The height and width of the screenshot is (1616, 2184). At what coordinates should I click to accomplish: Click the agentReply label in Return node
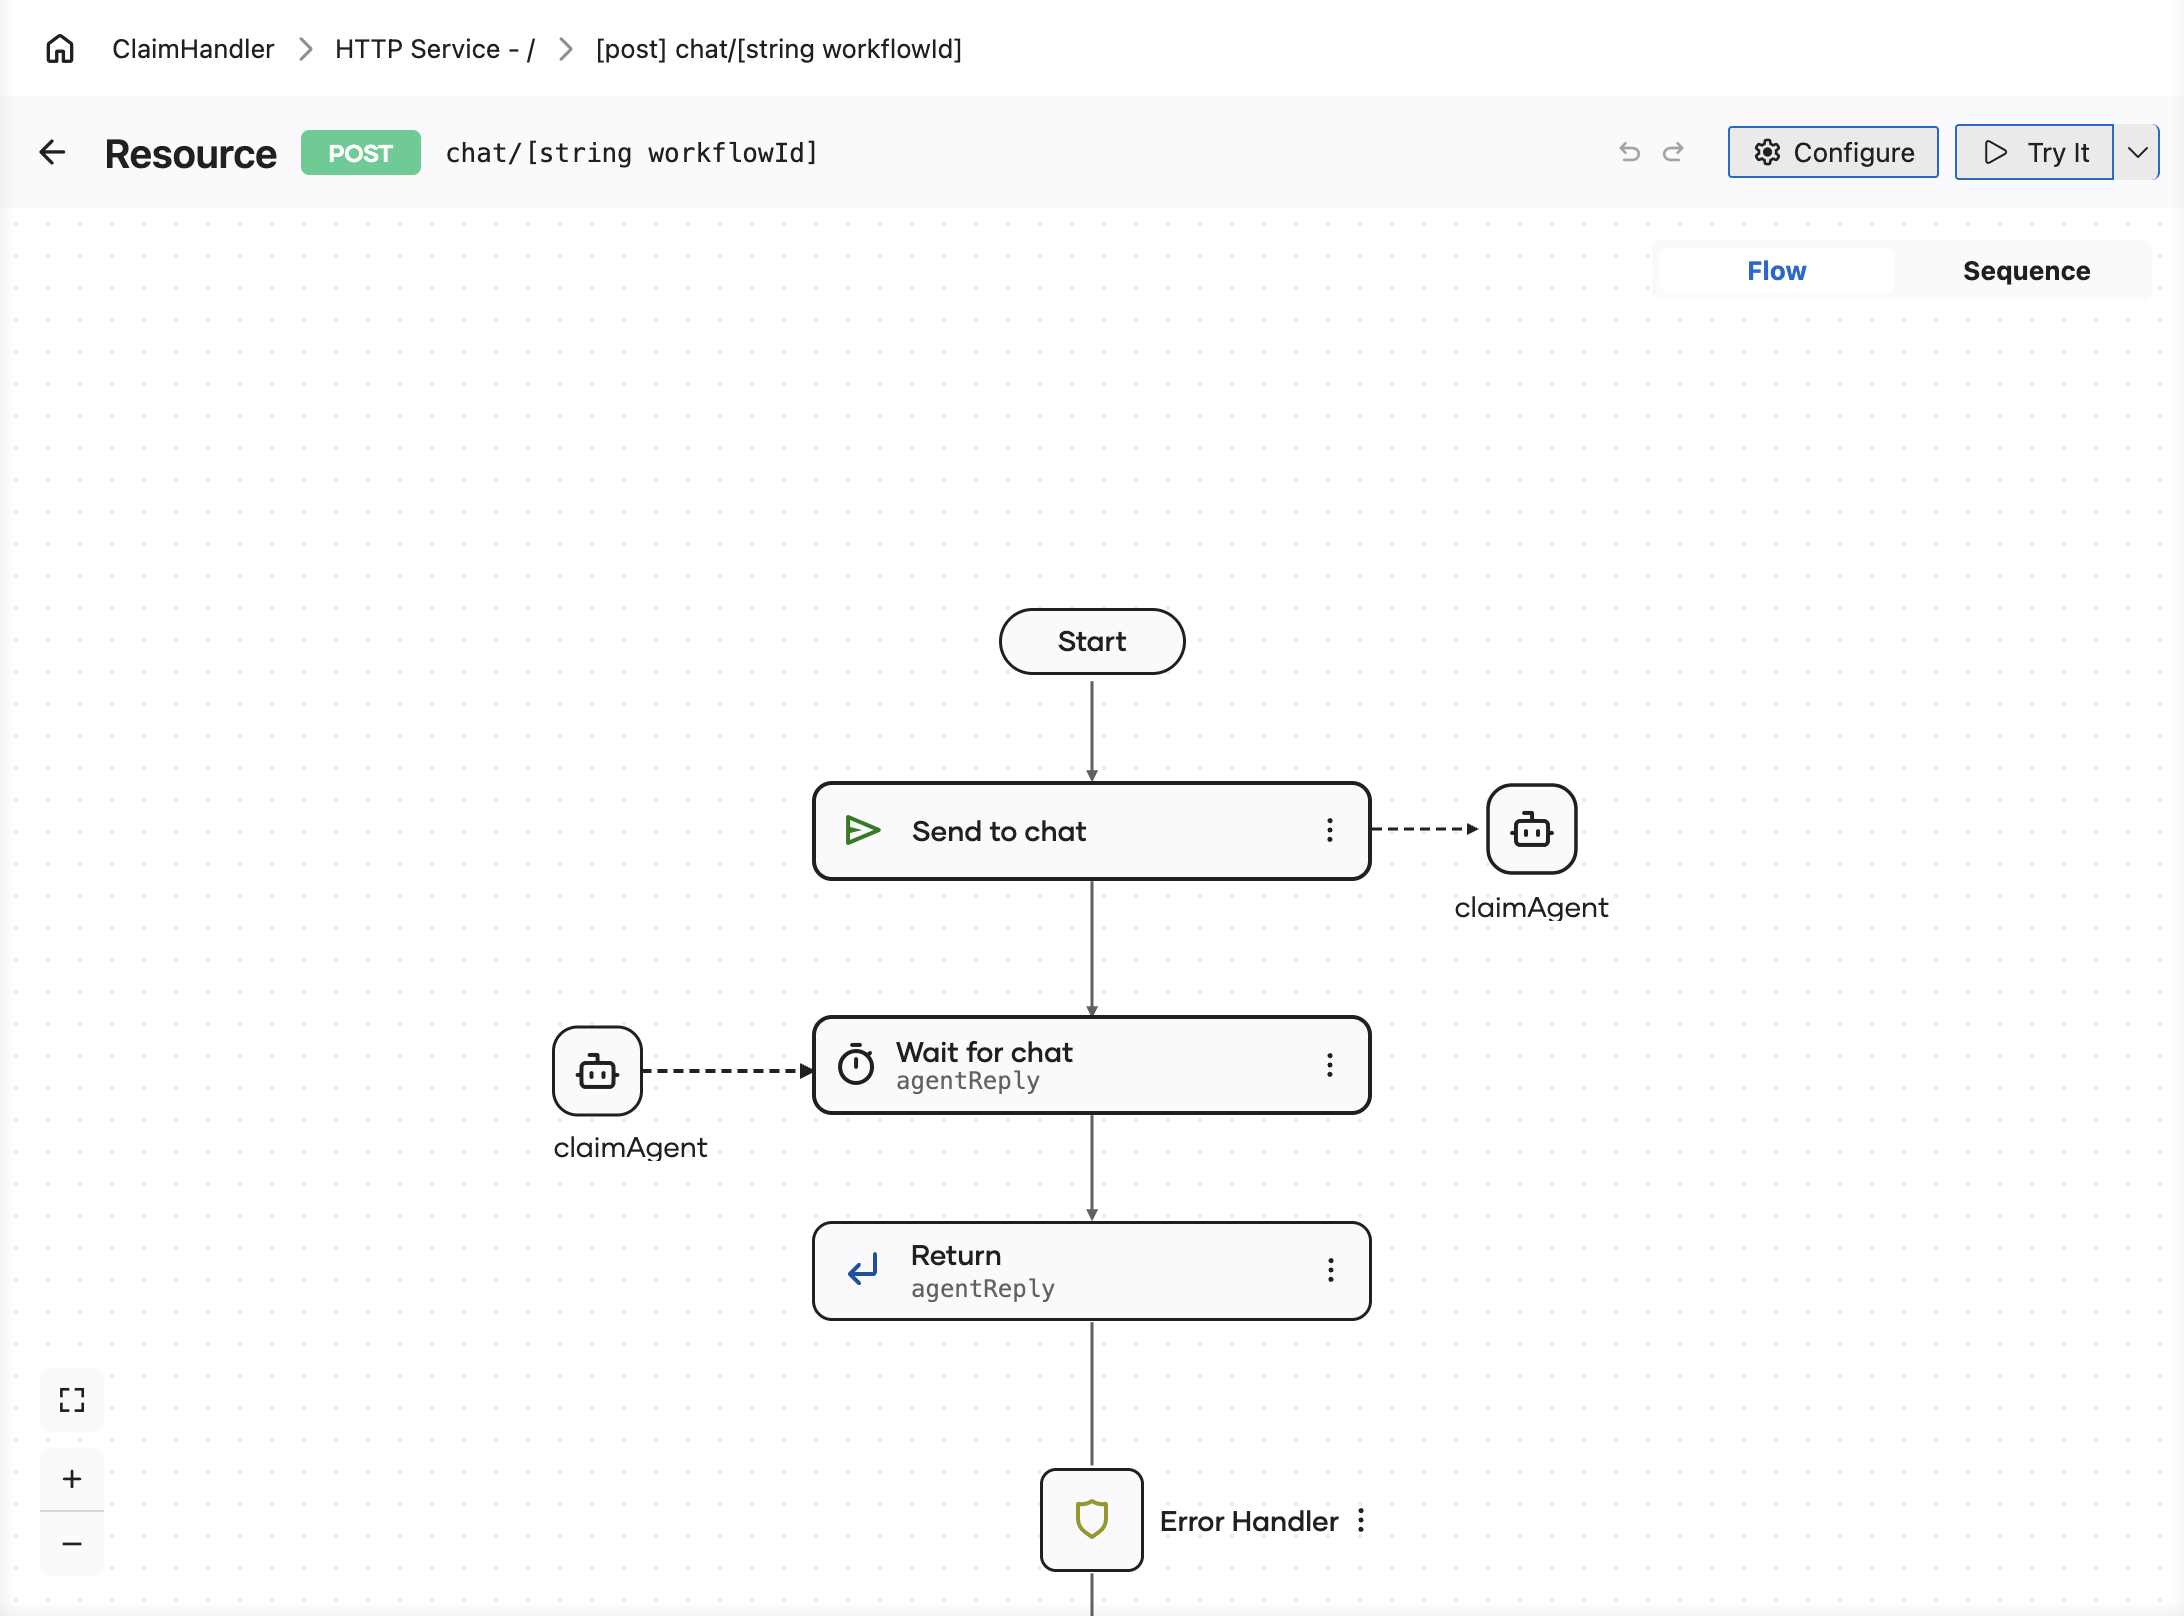[x=983, y=1289]
